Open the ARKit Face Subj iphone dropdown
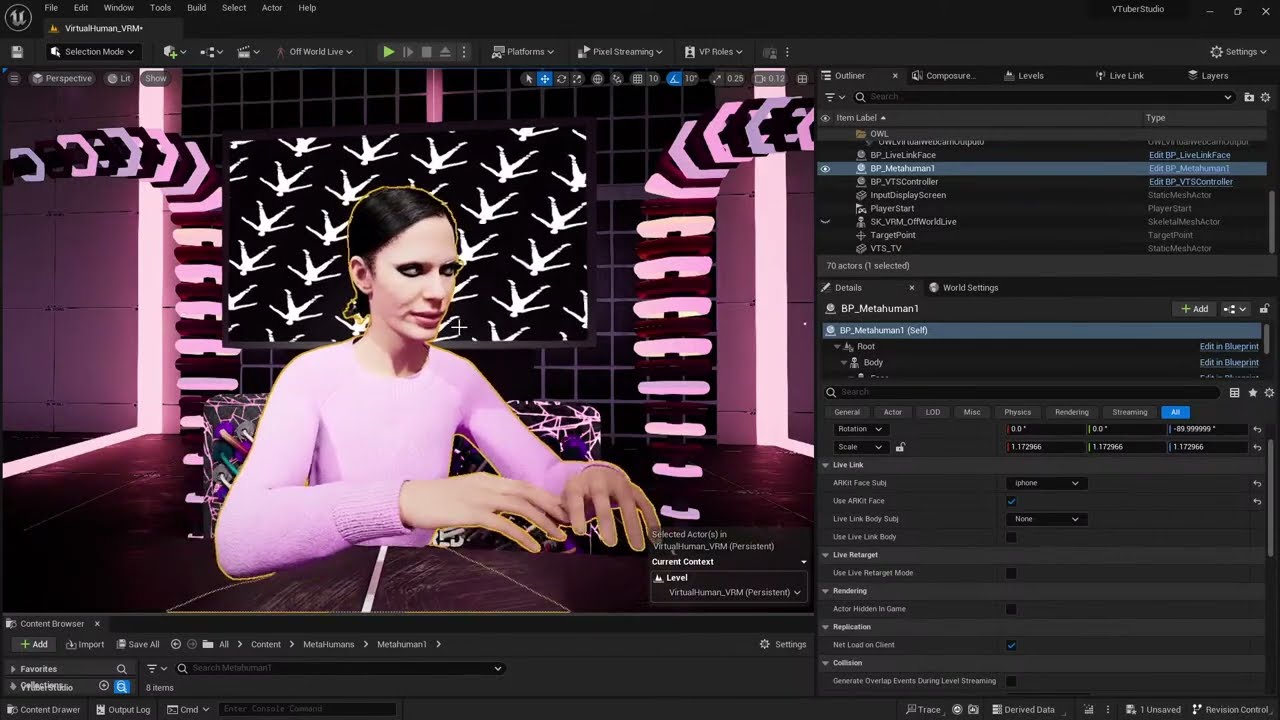 1046,483
